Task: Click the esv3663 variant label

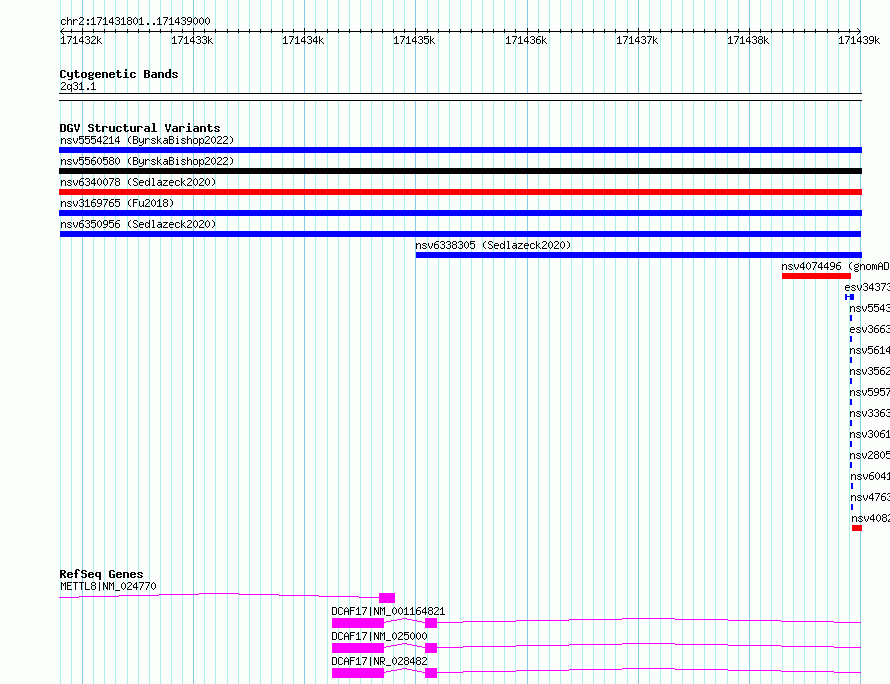Action: pyautogui.click(x=869, y=329)
